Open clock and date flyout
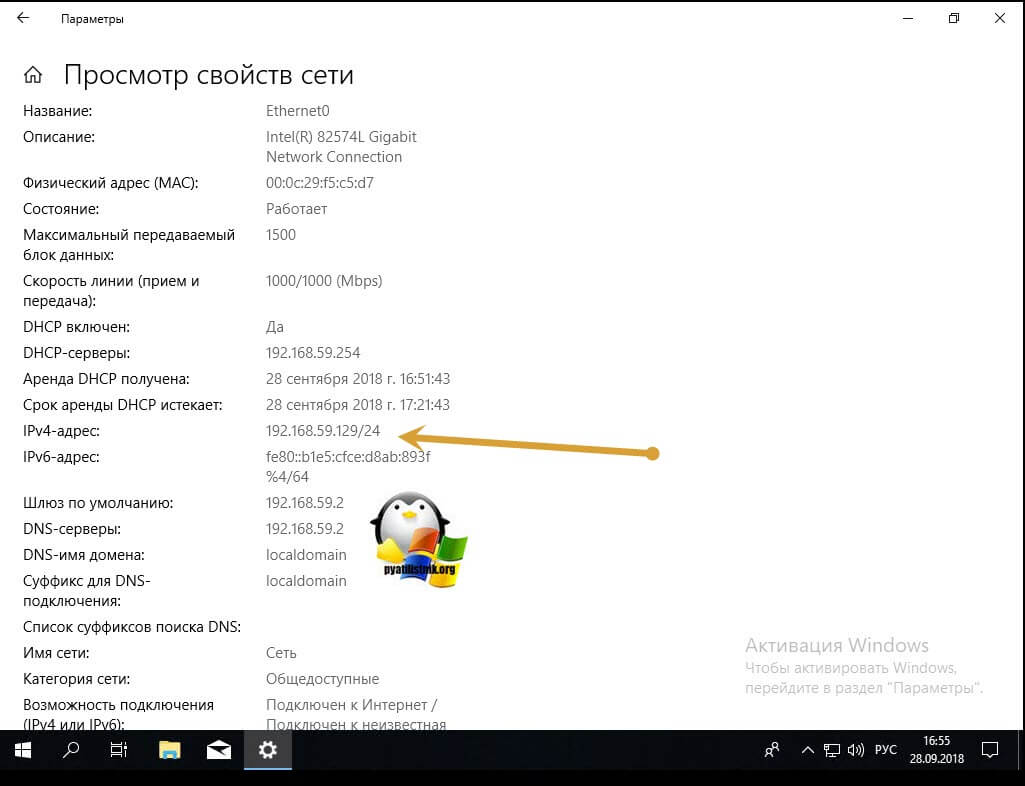This screenshot has width=1025, height=786. tap(937, 750)
